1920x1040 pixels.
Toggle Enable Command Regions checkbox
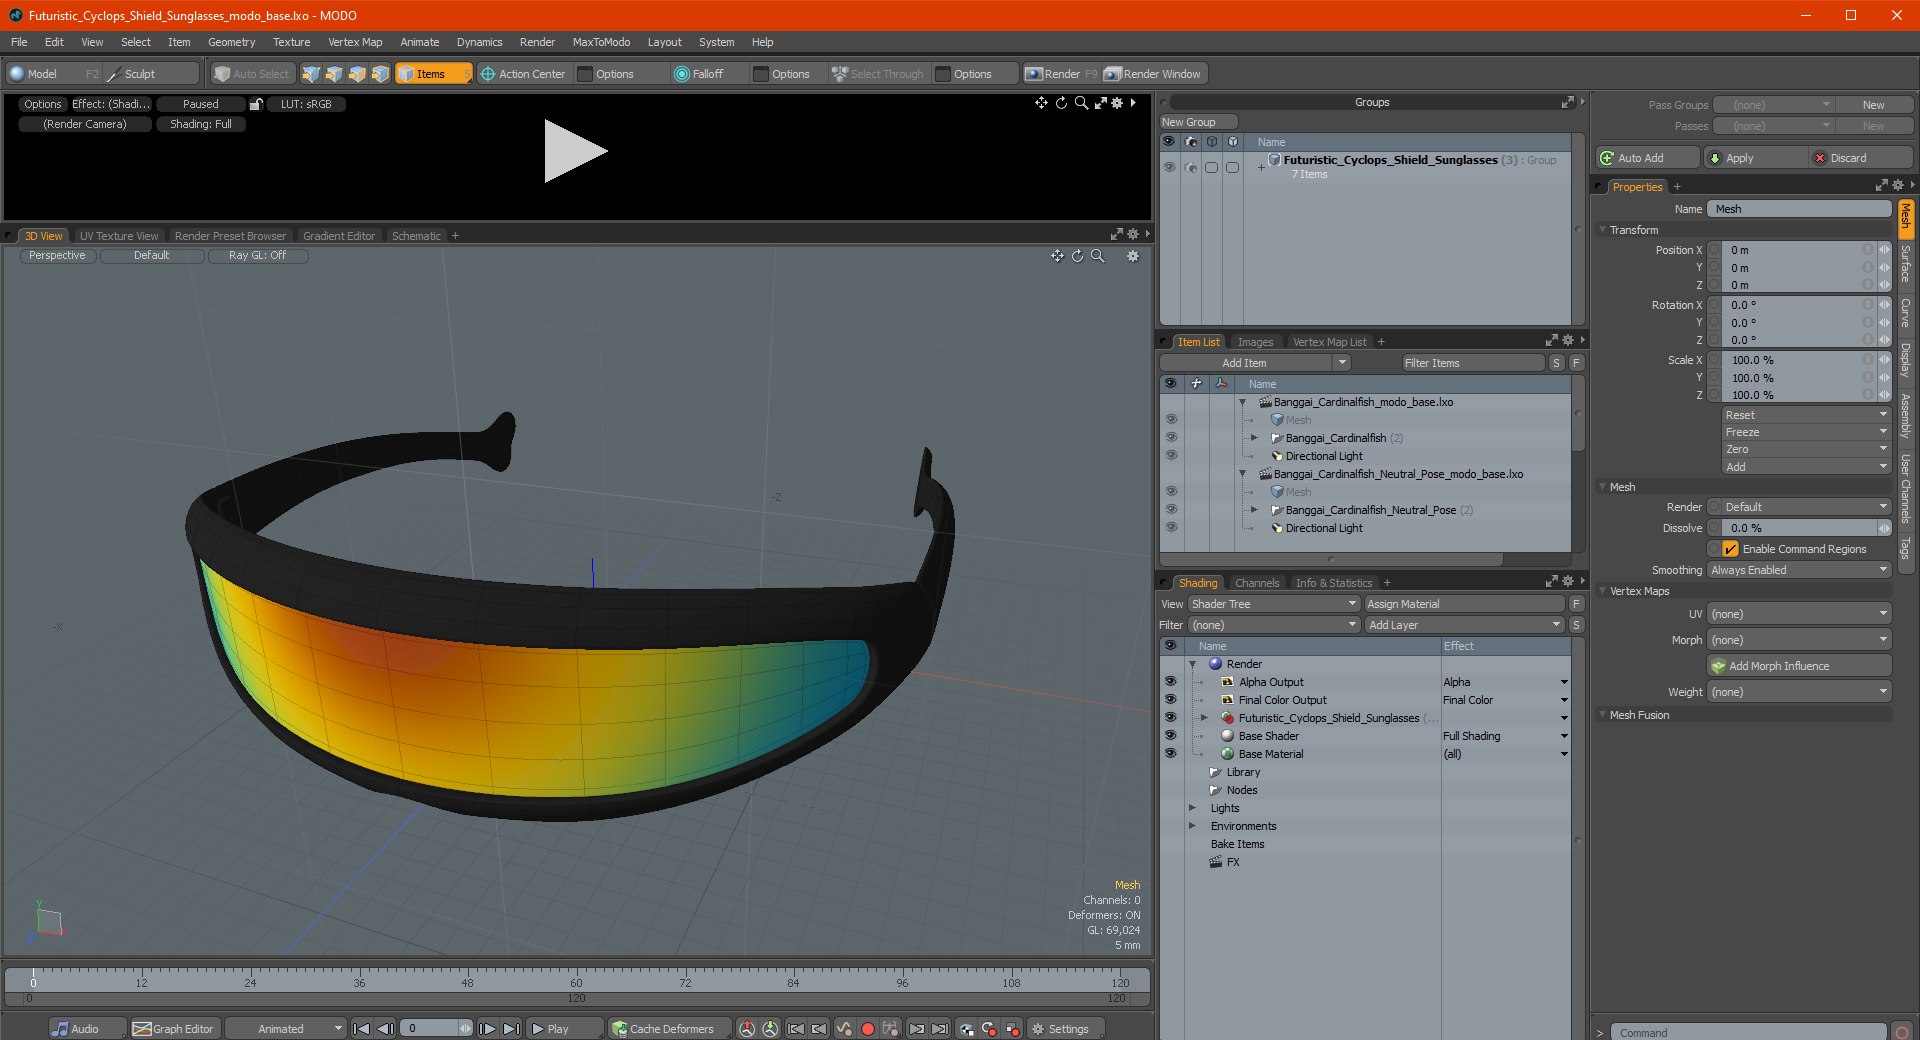coord(1730,549)
